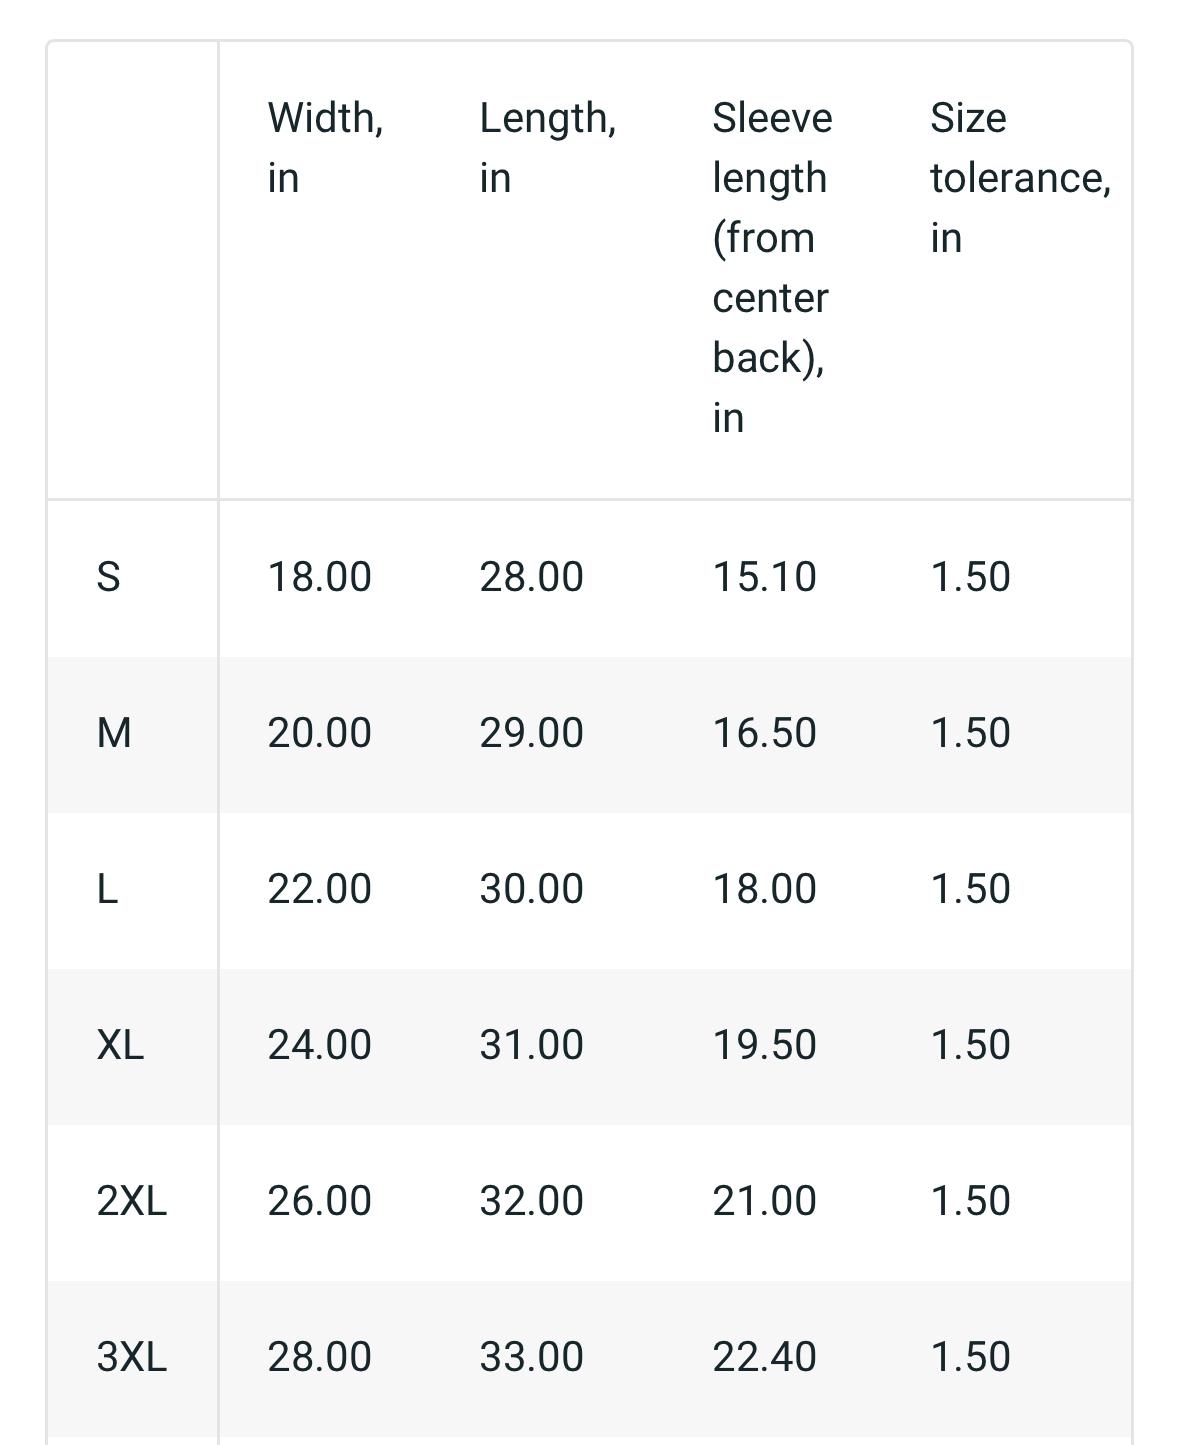Click the 33.00 length value for 3XL
The height and width of the screenshot is (1445, 1179).
click(x=531, y=1357)
